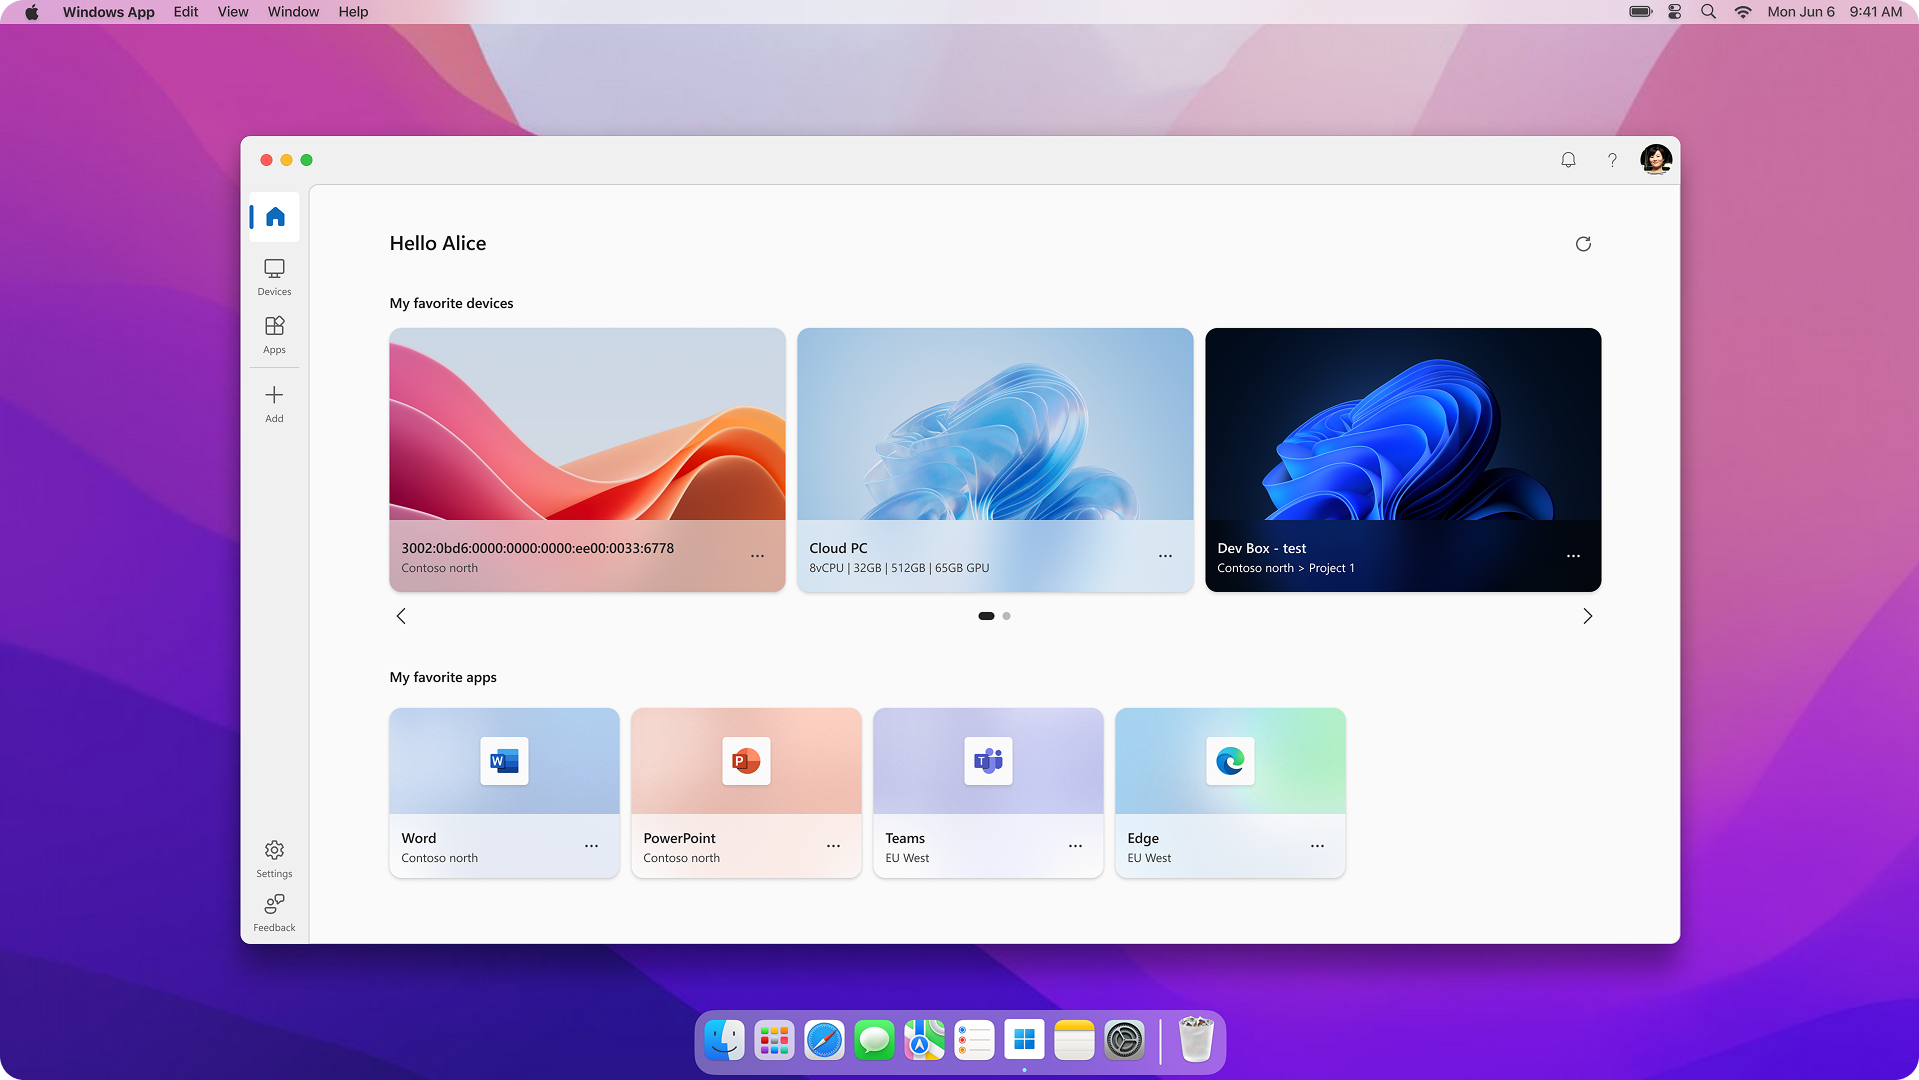Open the Cloud PC overflow menu
The width and height of the screenshot is (1919, 1080).
click(1165, 556)
